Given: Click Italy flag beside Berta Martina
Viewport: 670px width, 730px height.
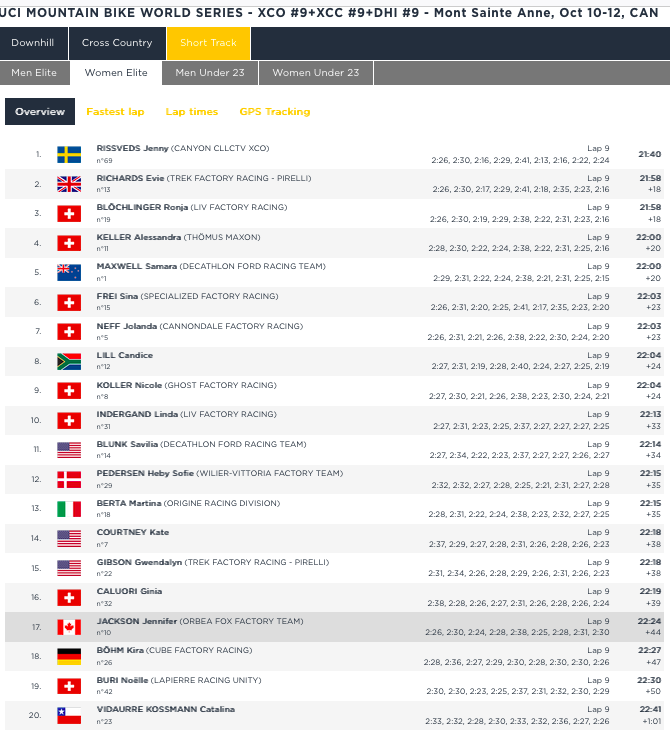Looking at the screenshot, I should pos(69,509).
